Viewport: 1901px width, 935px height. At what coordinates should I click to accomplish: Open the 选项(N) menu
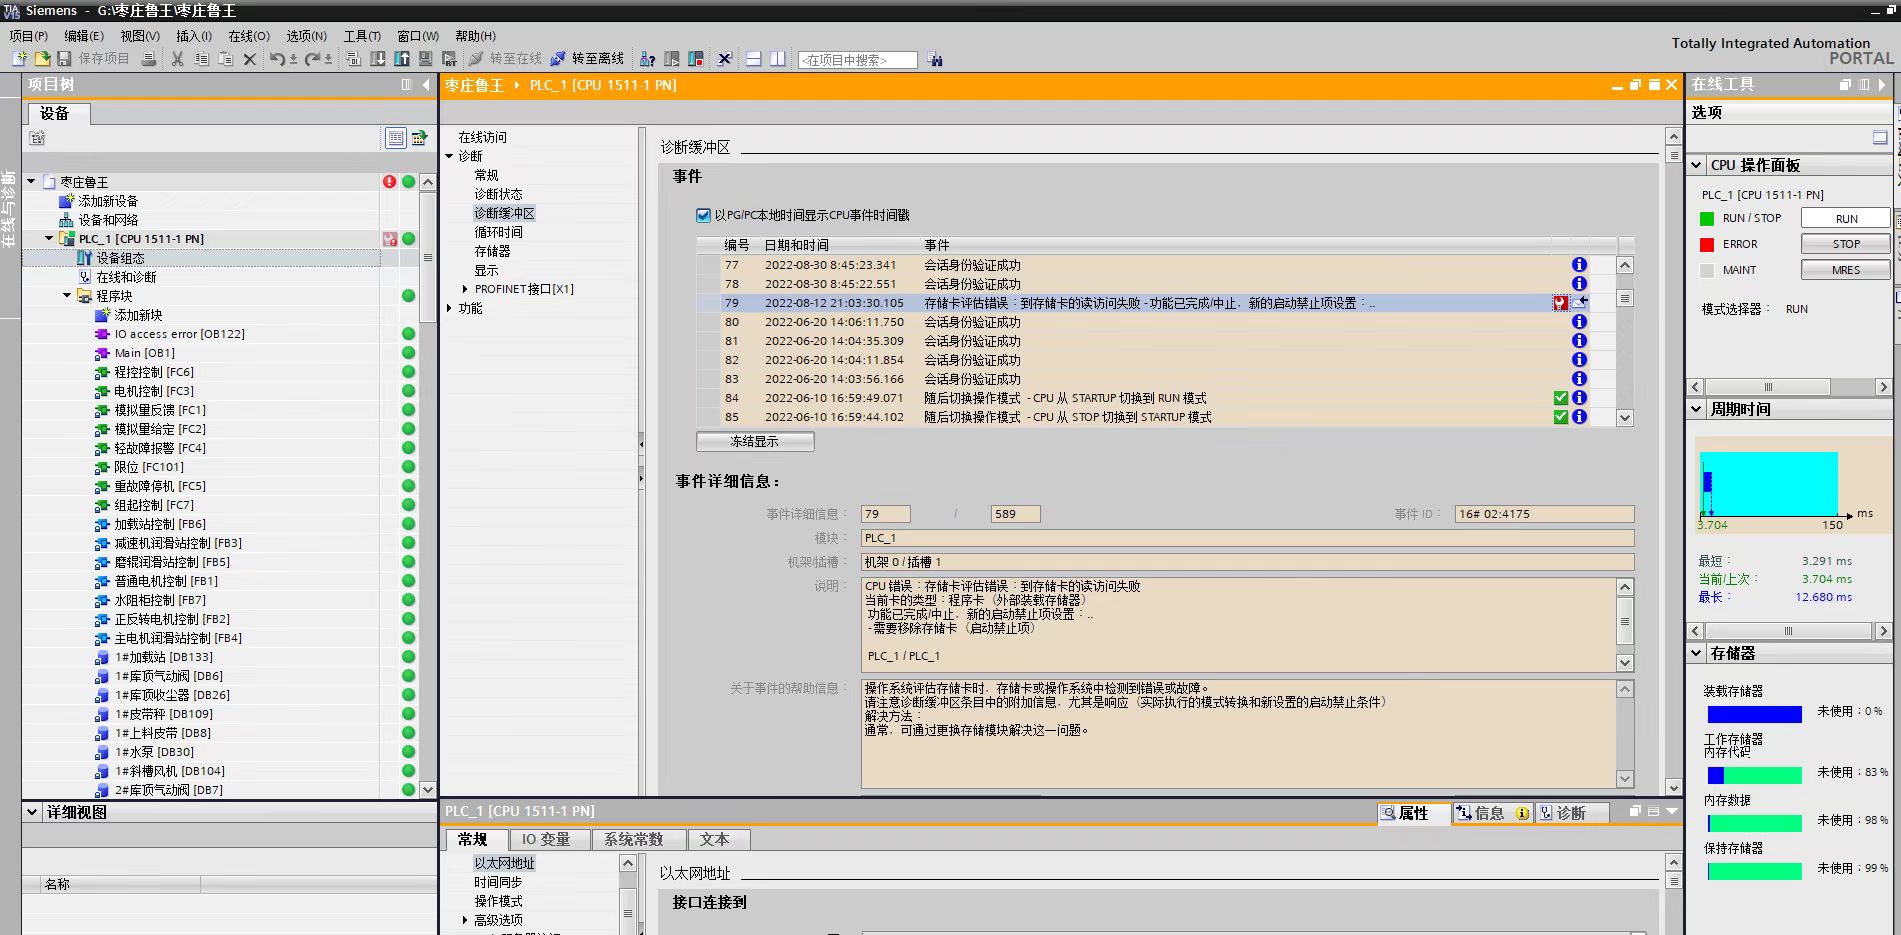pyautogui.click(x=306, y=36)
